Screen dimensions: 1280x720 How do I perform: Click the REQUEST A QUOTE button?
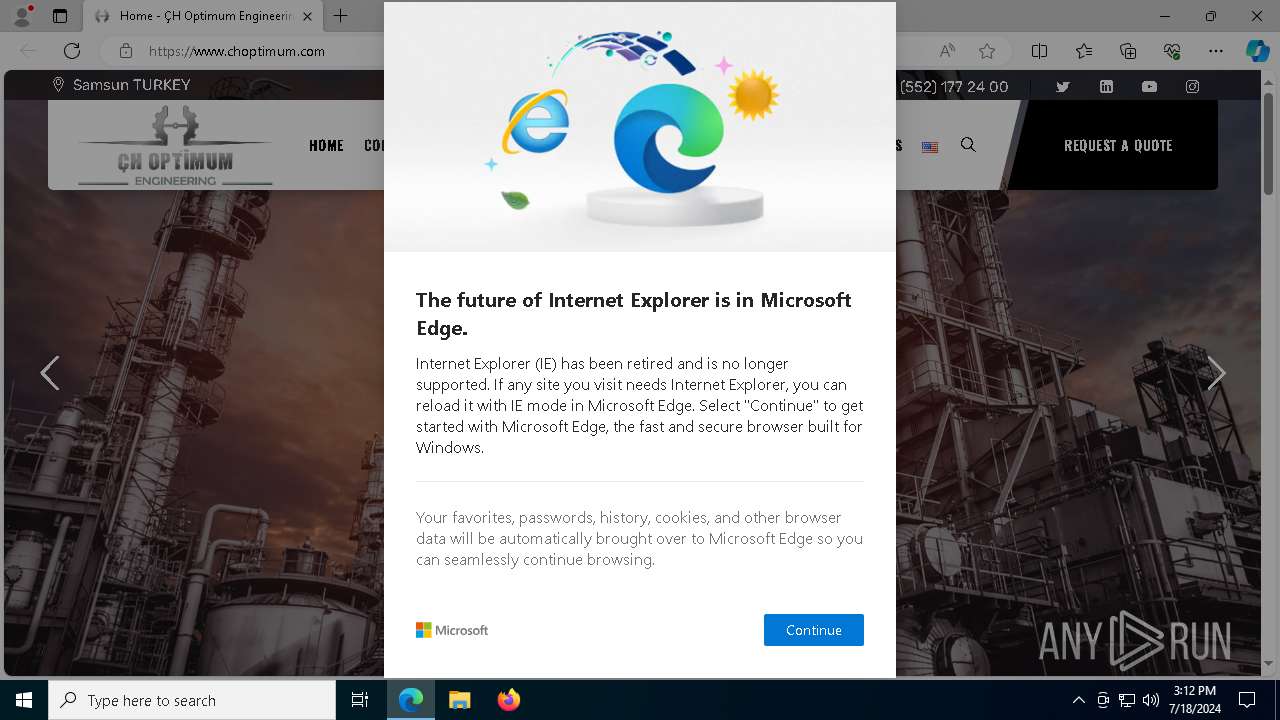[1118, 146]
